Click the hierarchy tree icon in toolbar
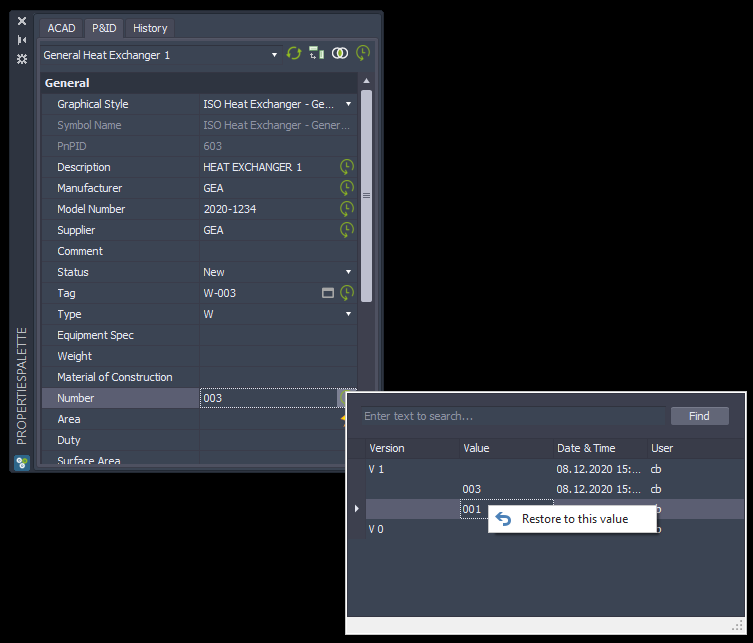This screenshot has height=643, width=753. coord(316,54)
